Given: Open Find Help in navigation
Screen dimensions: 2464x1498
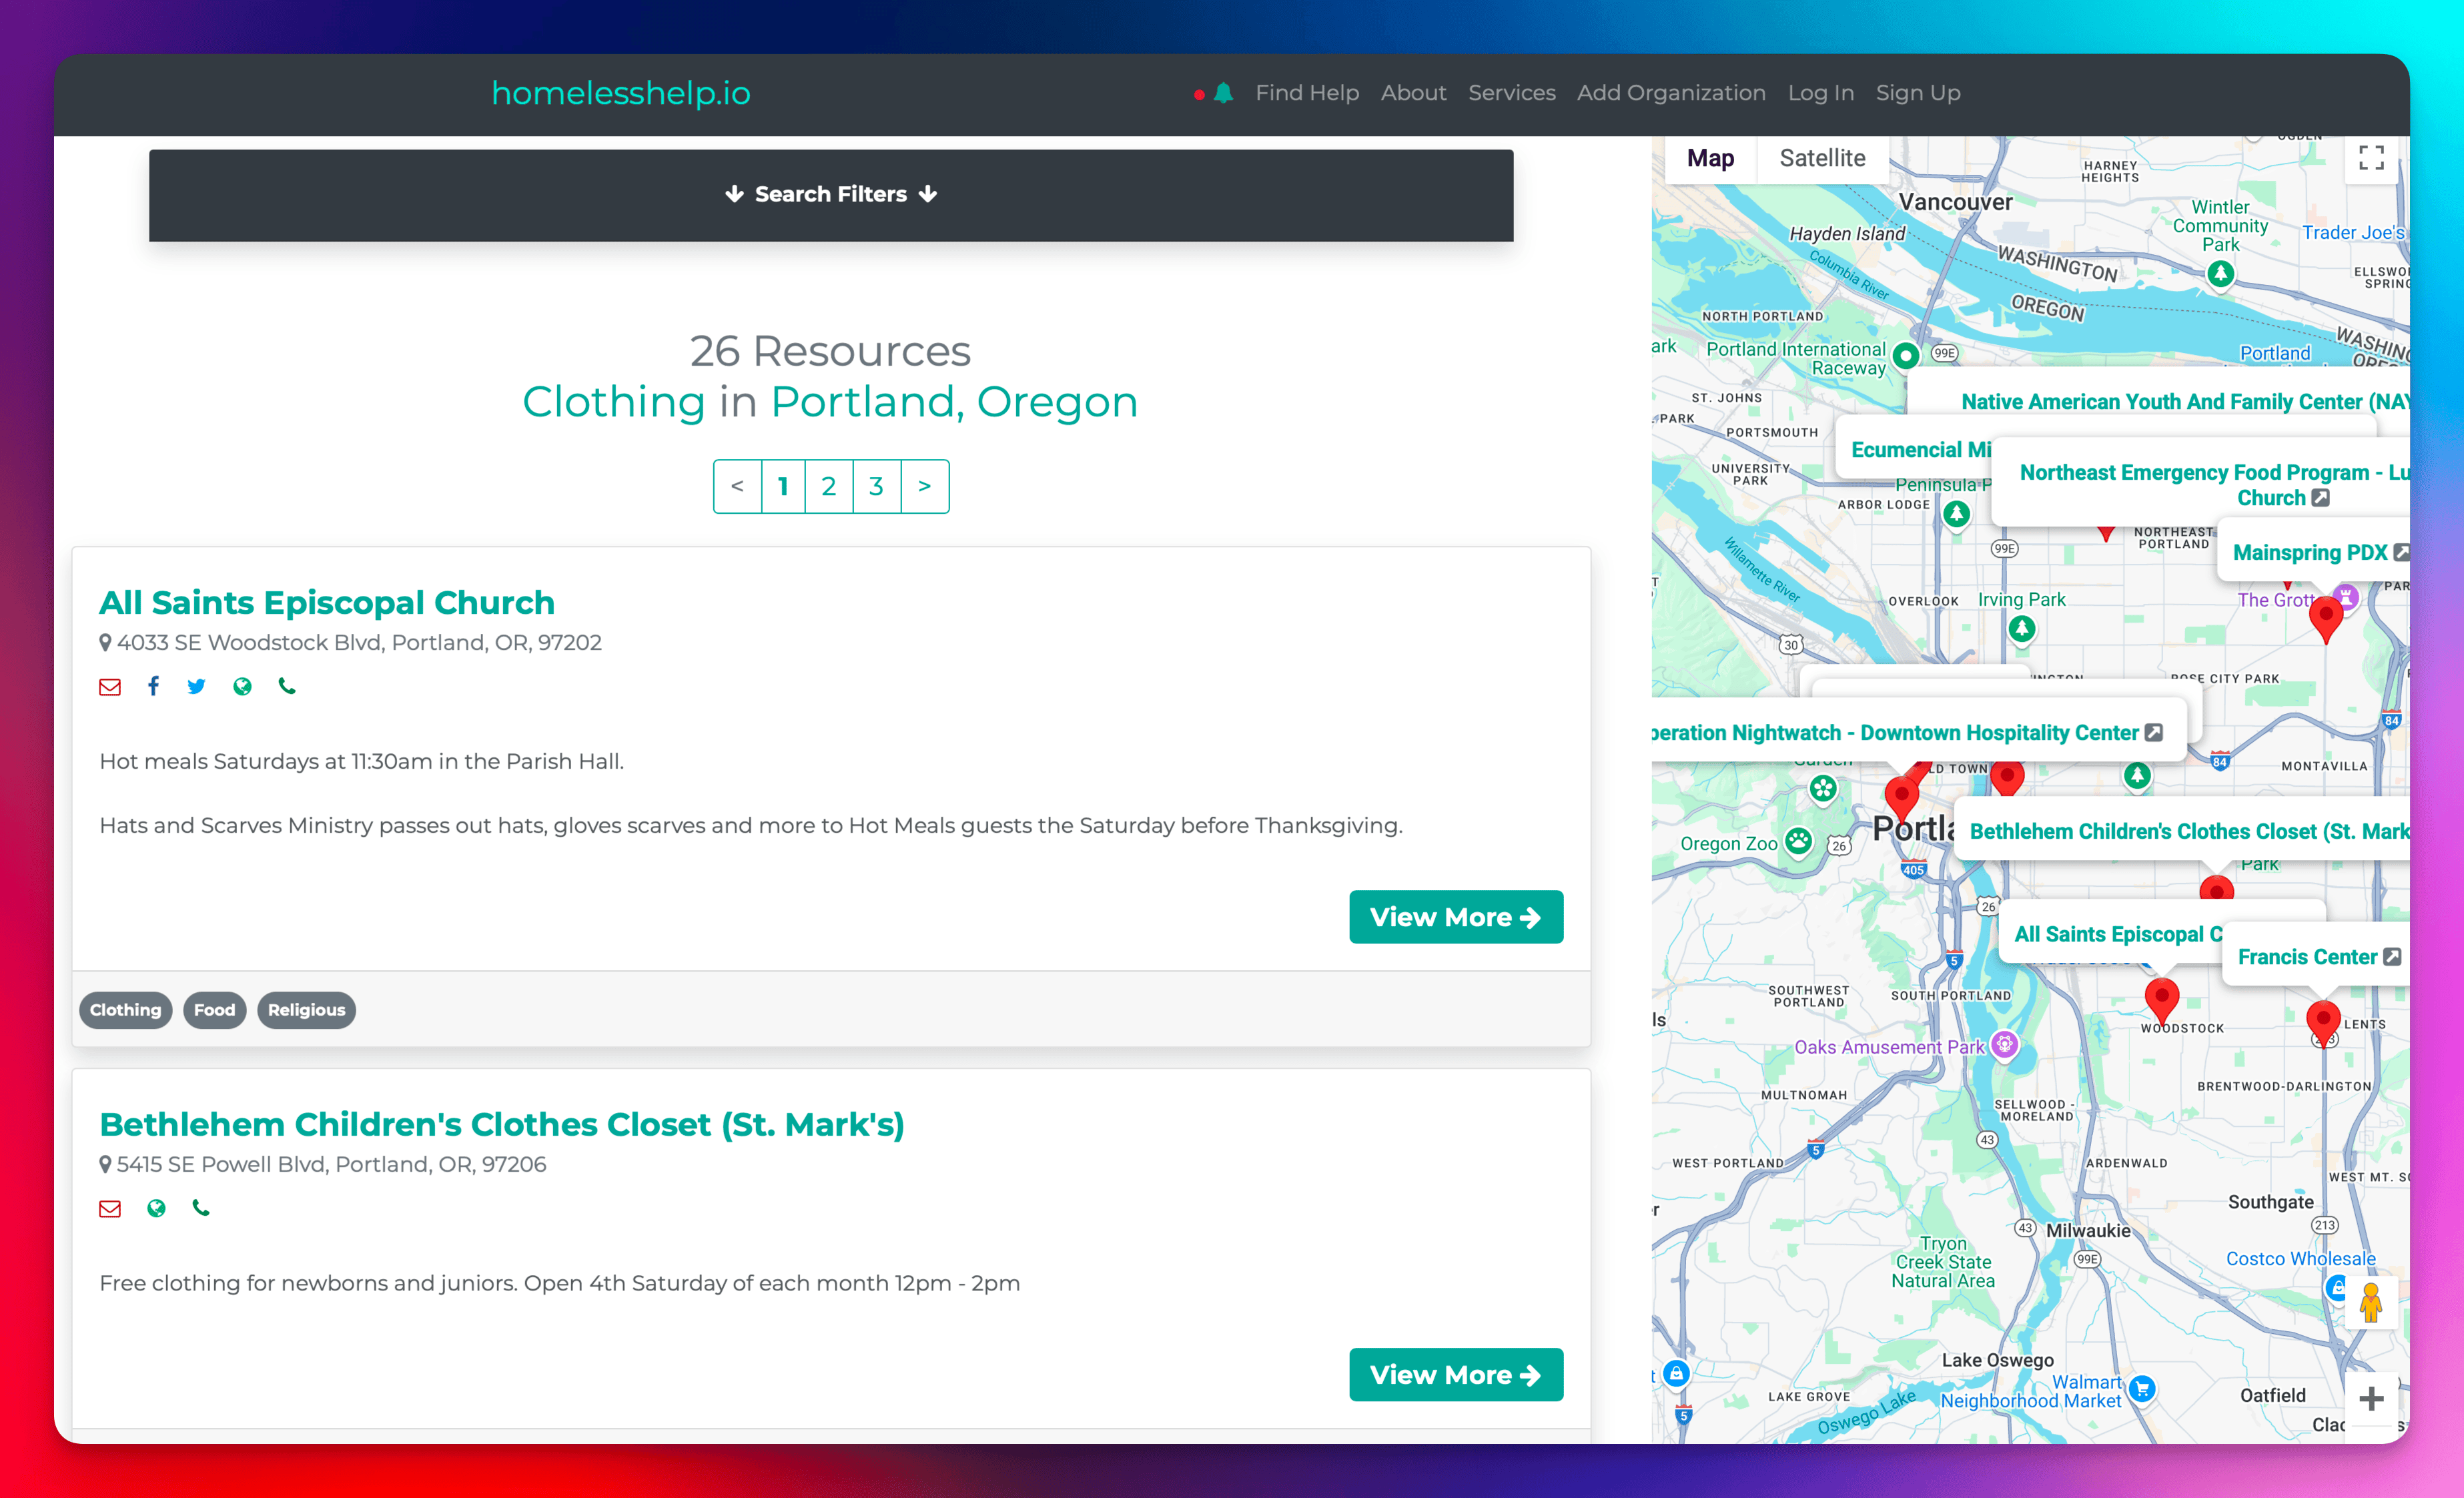Looking at the screenshot, I should [x=1307, y=93].
